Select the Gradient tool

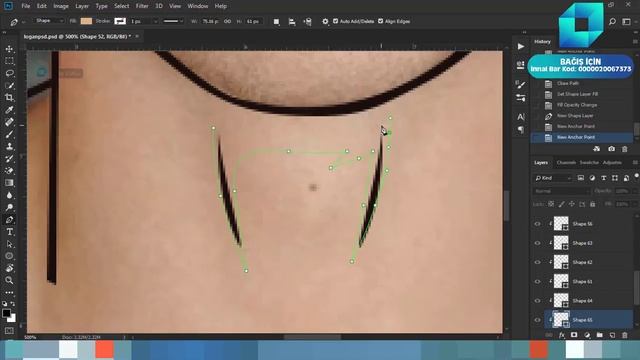pyautogui.click(x=9, y=183)
